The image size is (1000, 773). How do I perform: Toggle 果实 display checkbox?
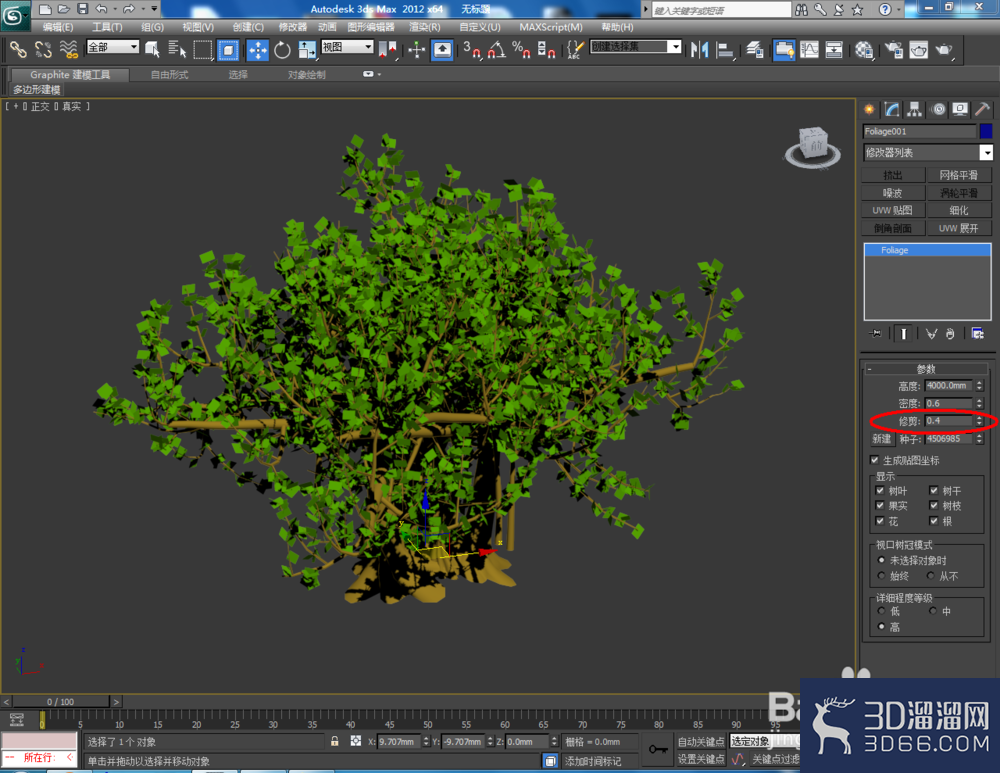coord(879,505)
